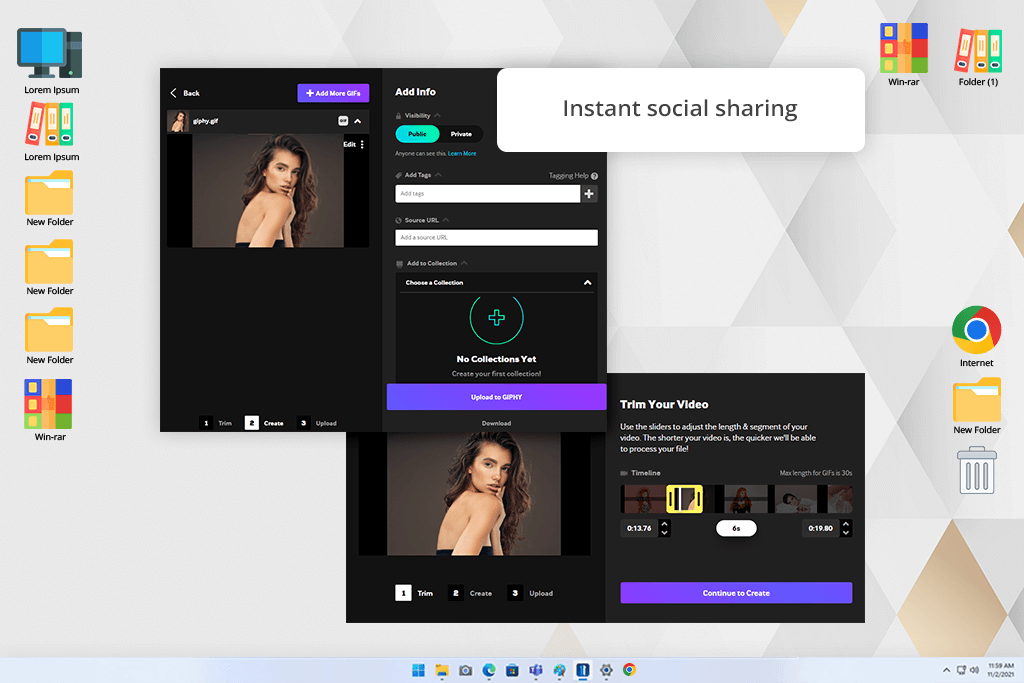Open the three-dot Edit options menu
This screenshot has width=1024, height=683.
click(362, 144)
